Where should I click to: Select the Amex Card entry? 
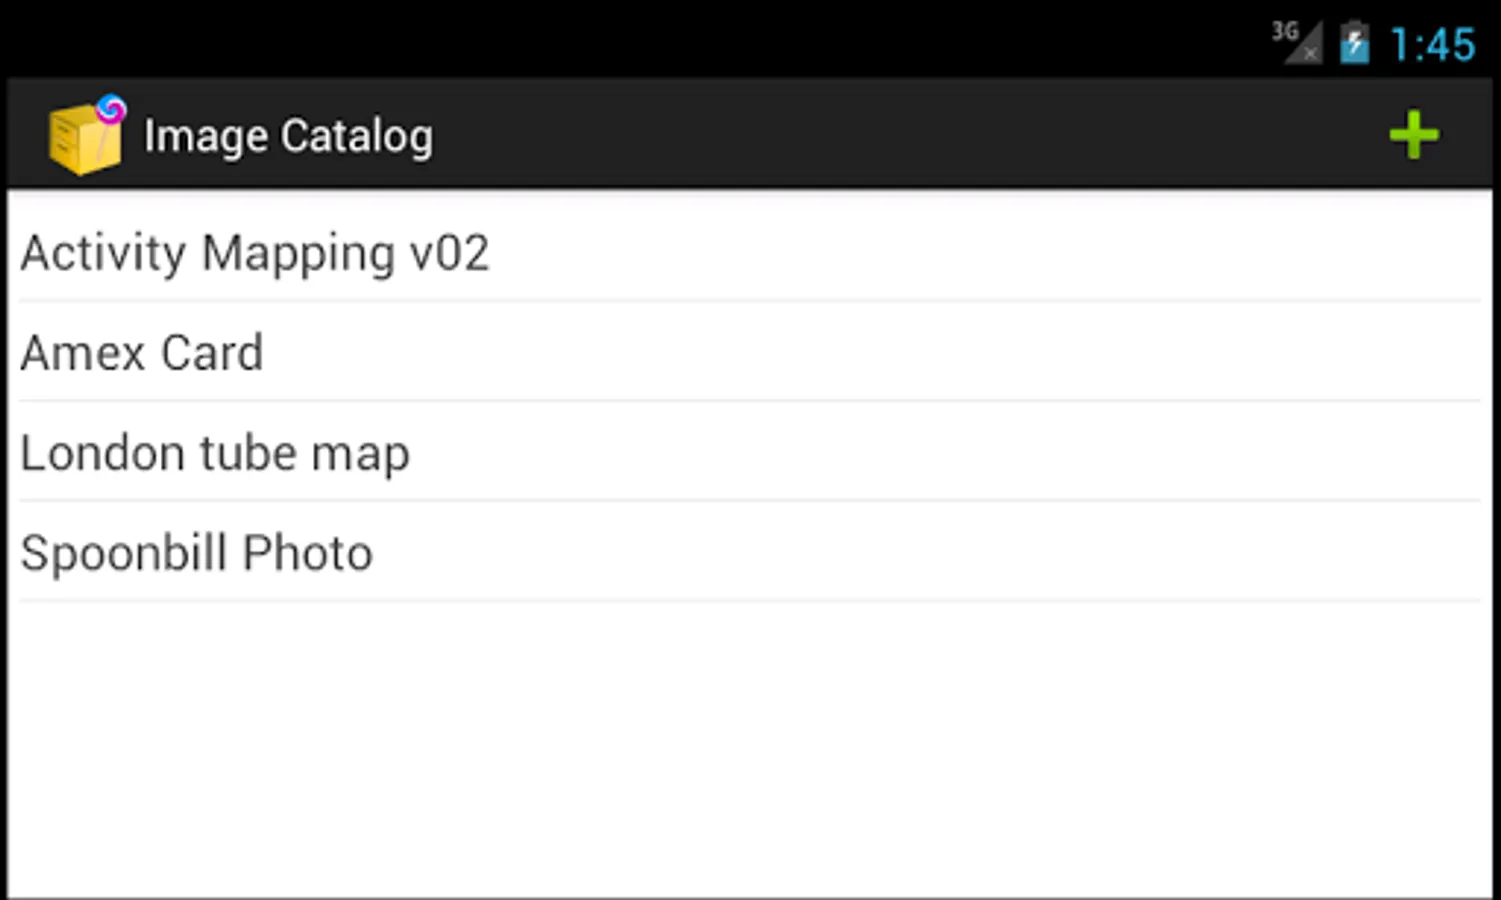pyautogui.click(x=142, y=353)
